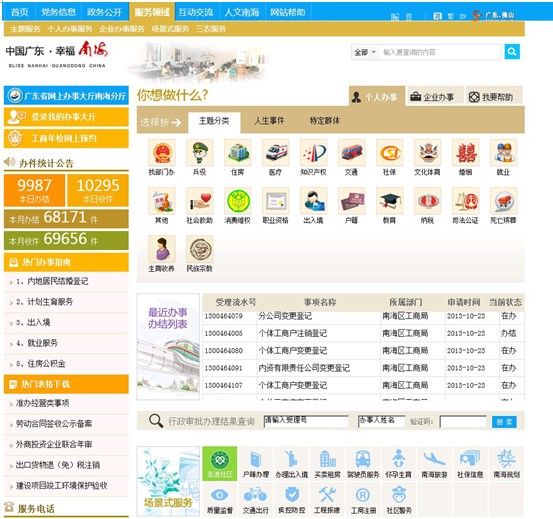Open the 交通出行 bicycle scene icon

click(x=256, y=500)
